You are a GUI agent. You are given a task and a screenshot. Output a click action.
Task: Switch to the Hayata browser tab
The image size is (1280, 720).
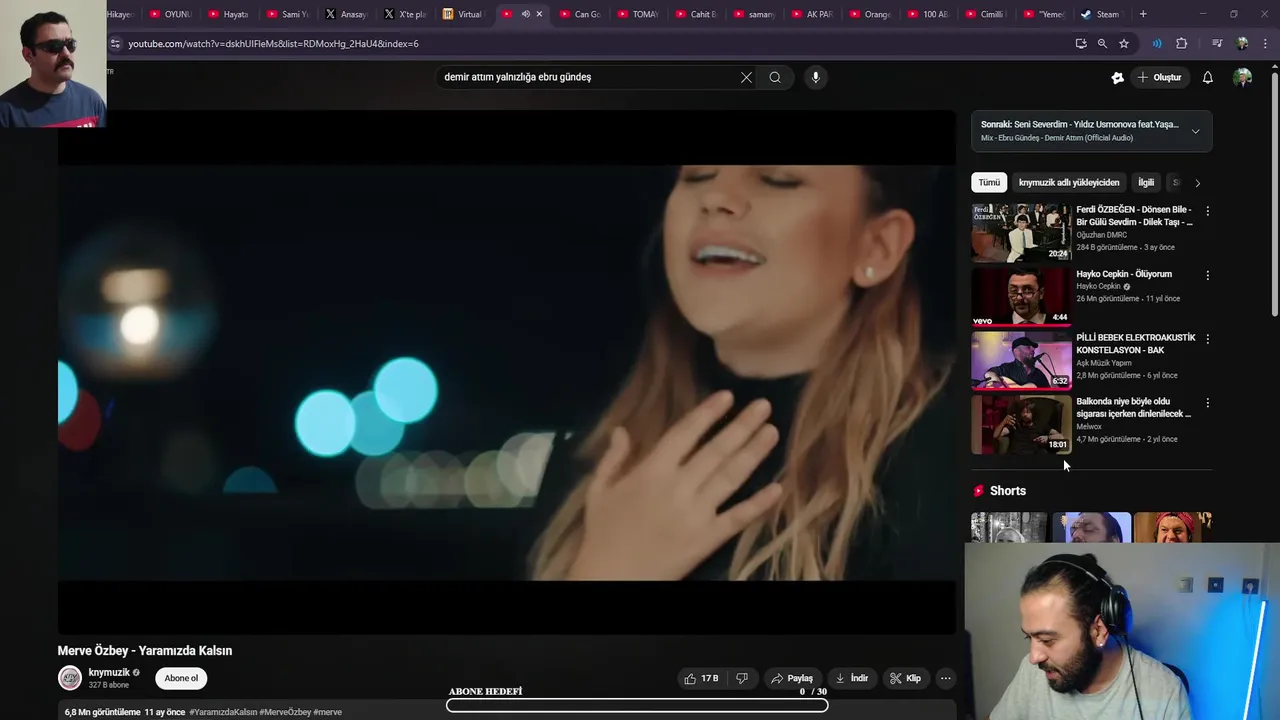[227, 14]
